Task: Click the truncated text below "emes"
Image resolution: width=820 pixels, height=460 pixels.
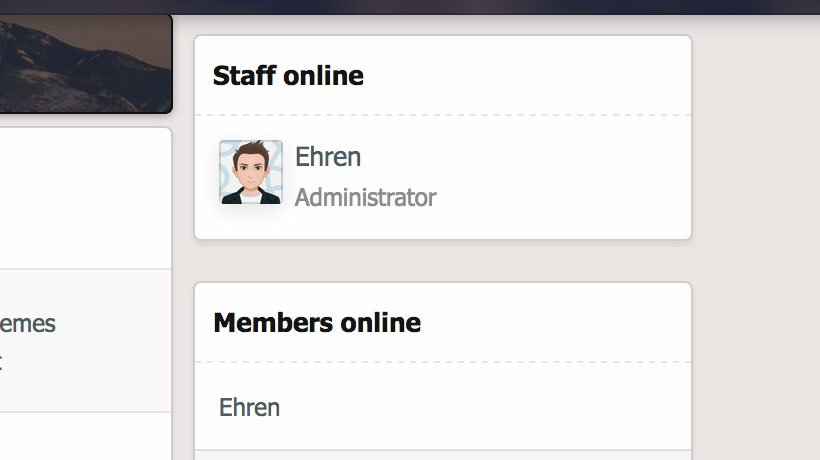Action: [1, 362]
